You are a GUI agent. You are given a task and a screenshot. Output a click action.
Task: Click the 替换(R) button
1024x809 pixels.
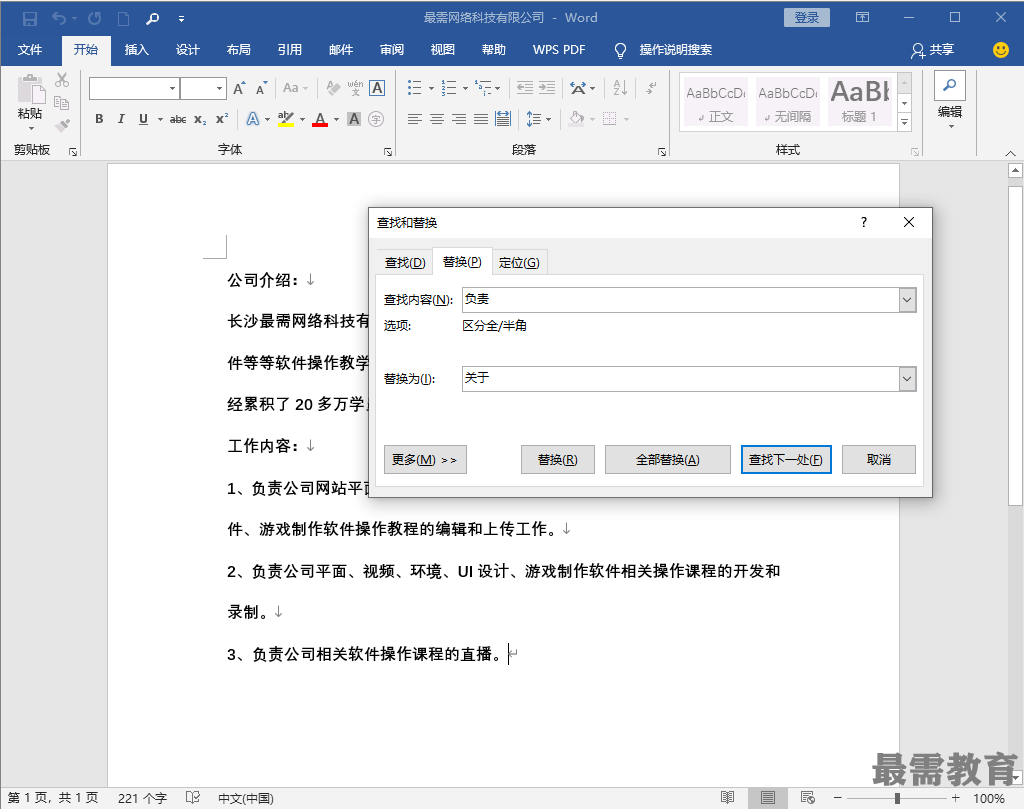click(x=558, y=460)
